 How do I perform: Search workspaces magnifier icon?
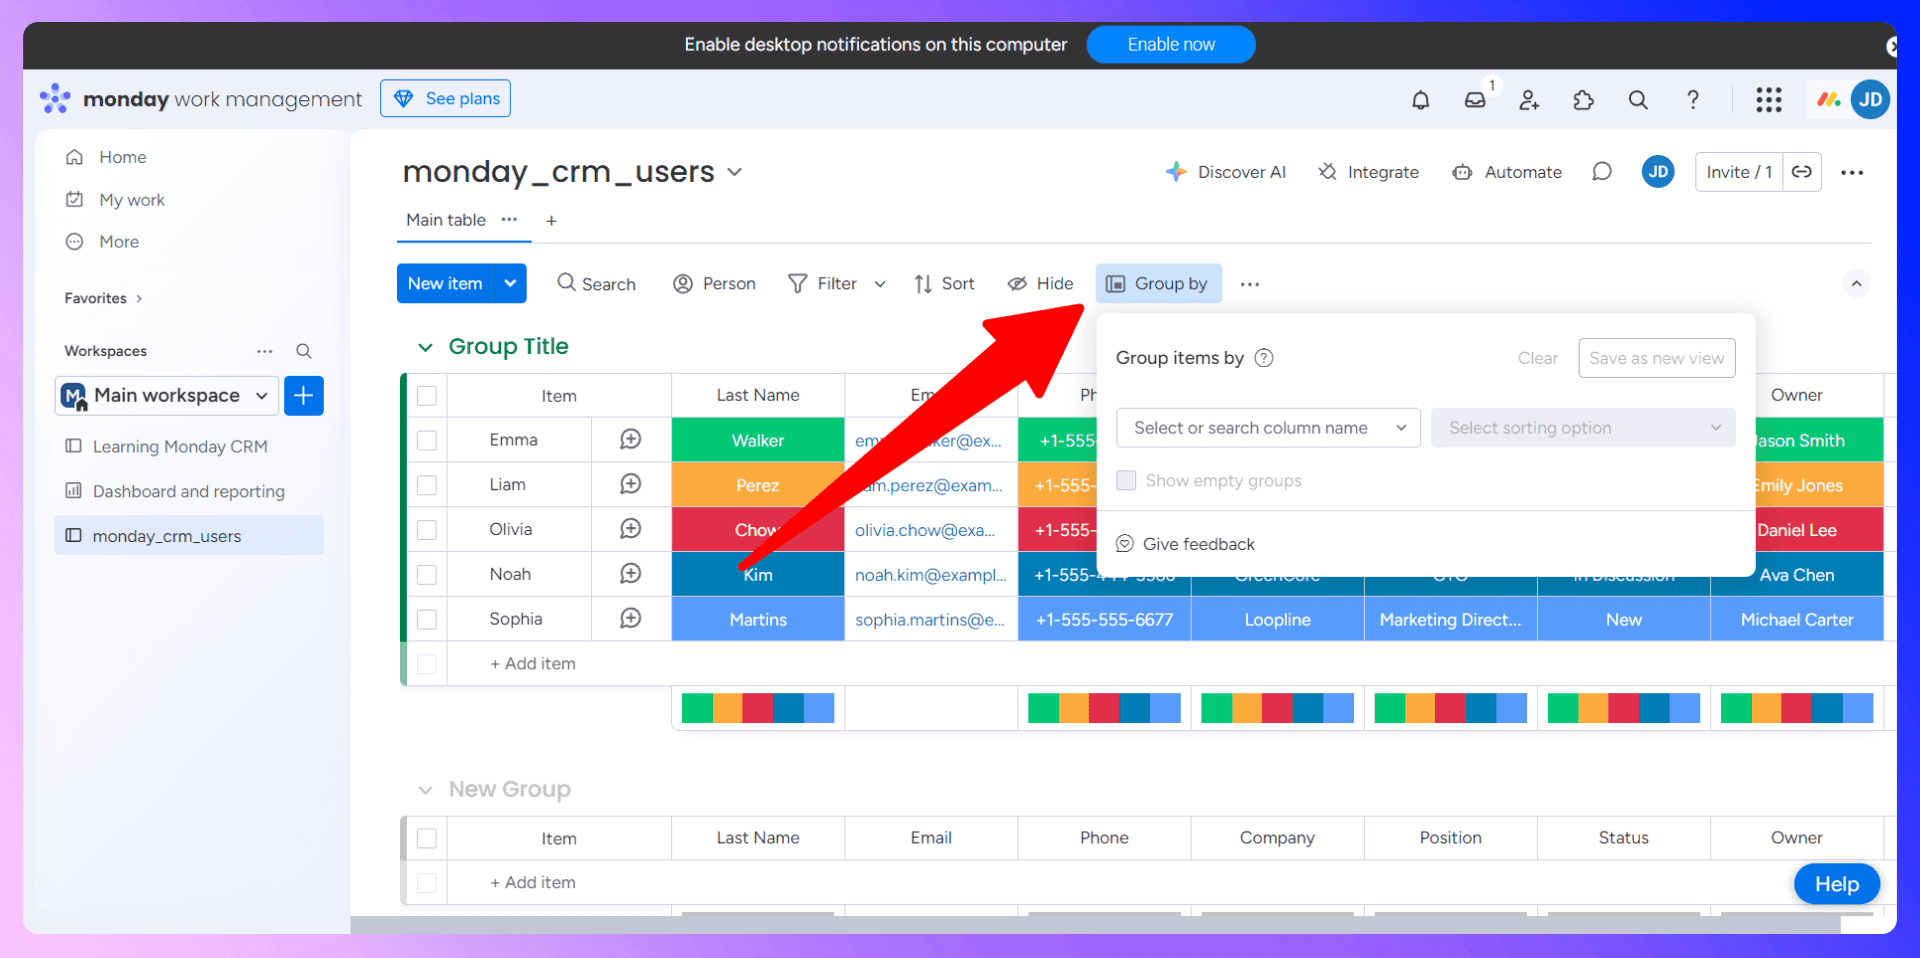click(x=304, y=351)
